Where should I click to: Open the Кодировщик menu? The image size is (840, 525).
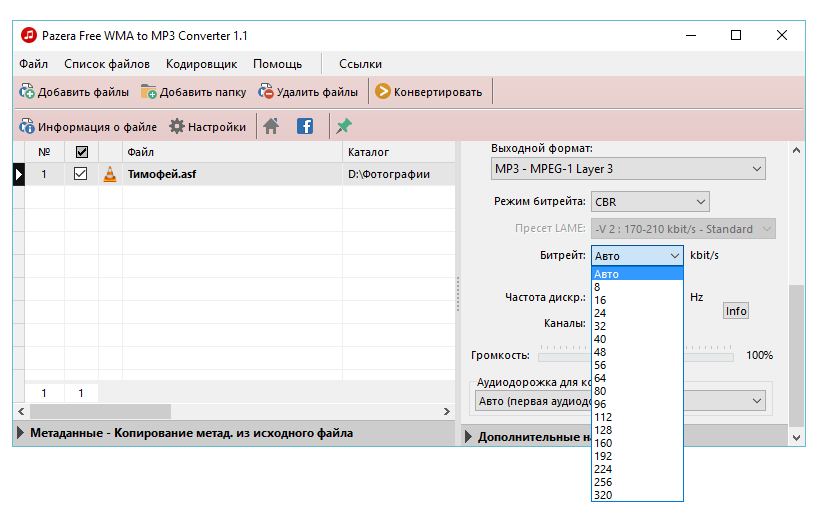[x=201, y=64]
